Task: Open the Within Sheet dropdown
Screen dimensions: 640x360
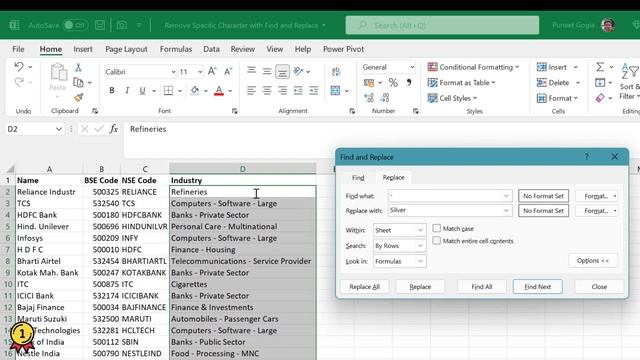Action: pyautogui.click(x=420, y=230)
